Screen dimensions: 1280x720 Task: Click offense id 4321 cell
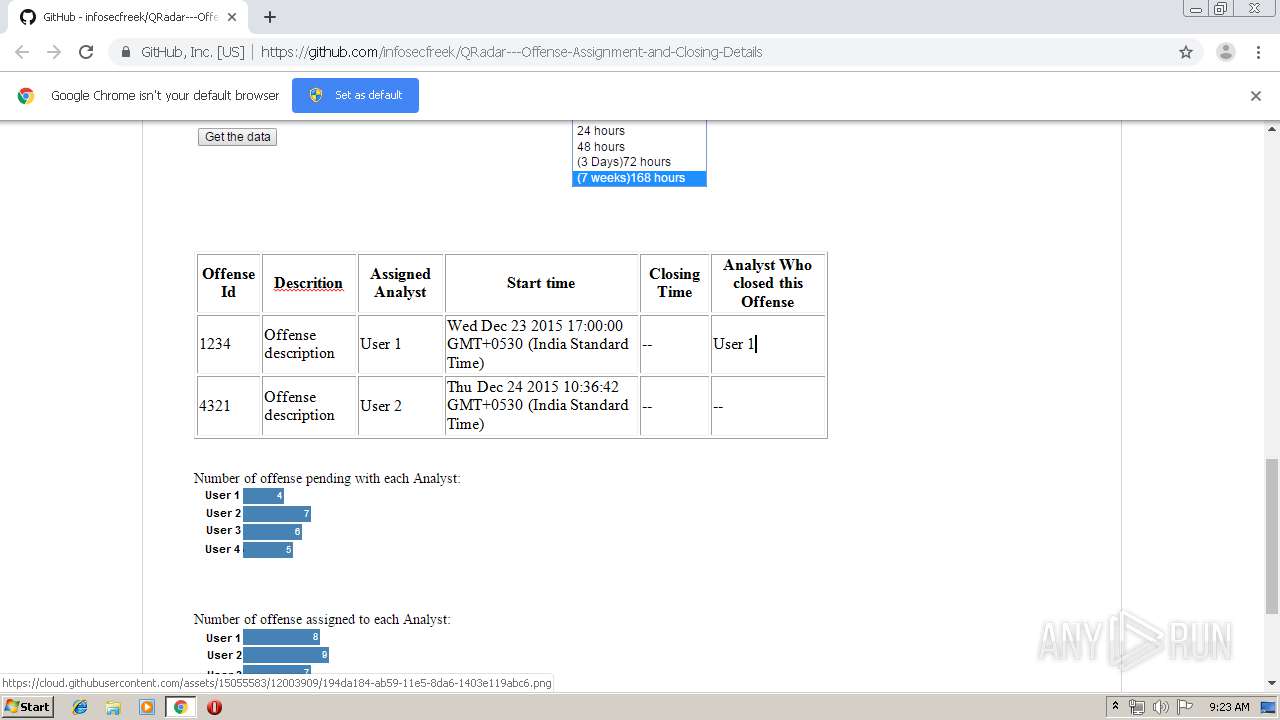point(229,406)
